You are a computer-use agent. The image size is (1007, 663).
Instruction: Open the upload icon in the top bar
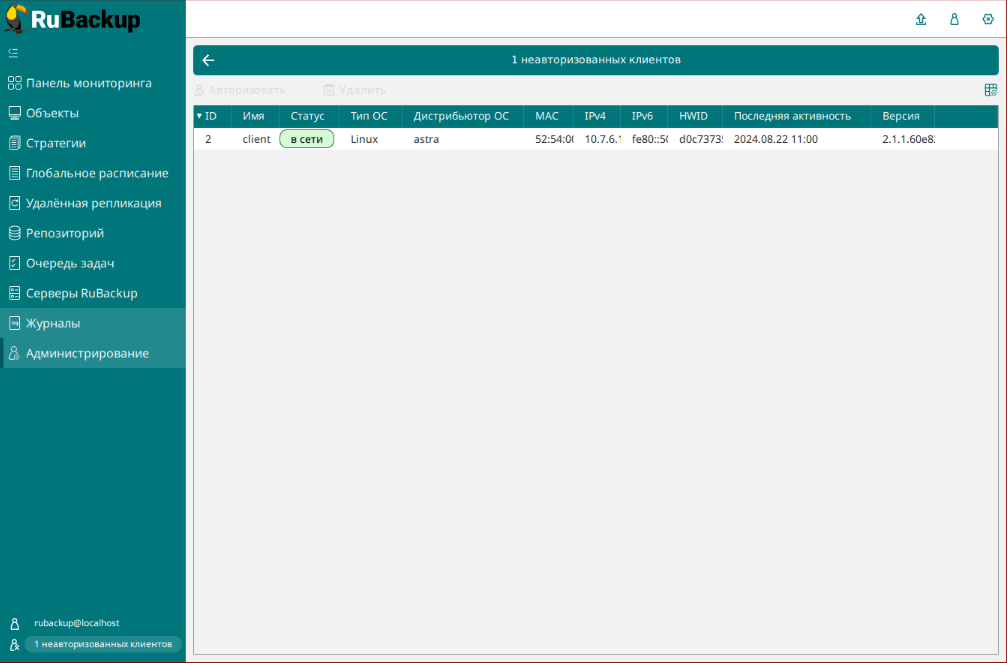[921, 19]
